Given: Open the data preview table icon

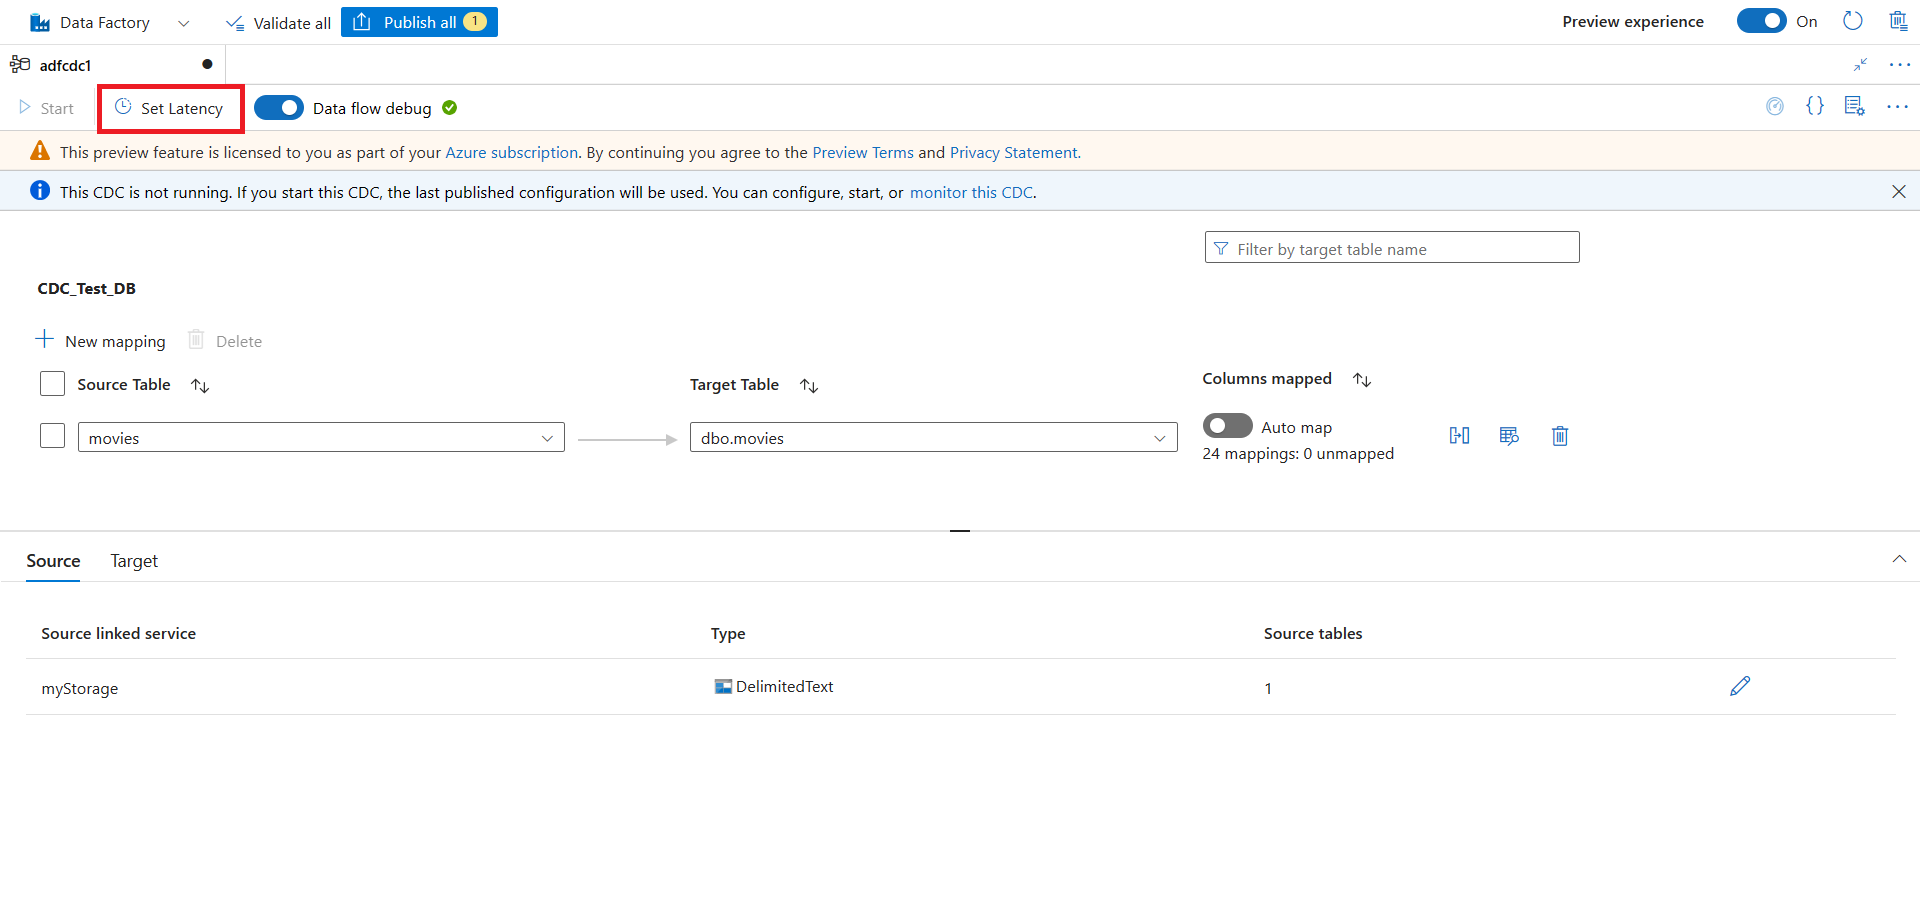Looking at the screenshot, I should pos(1509,436).
